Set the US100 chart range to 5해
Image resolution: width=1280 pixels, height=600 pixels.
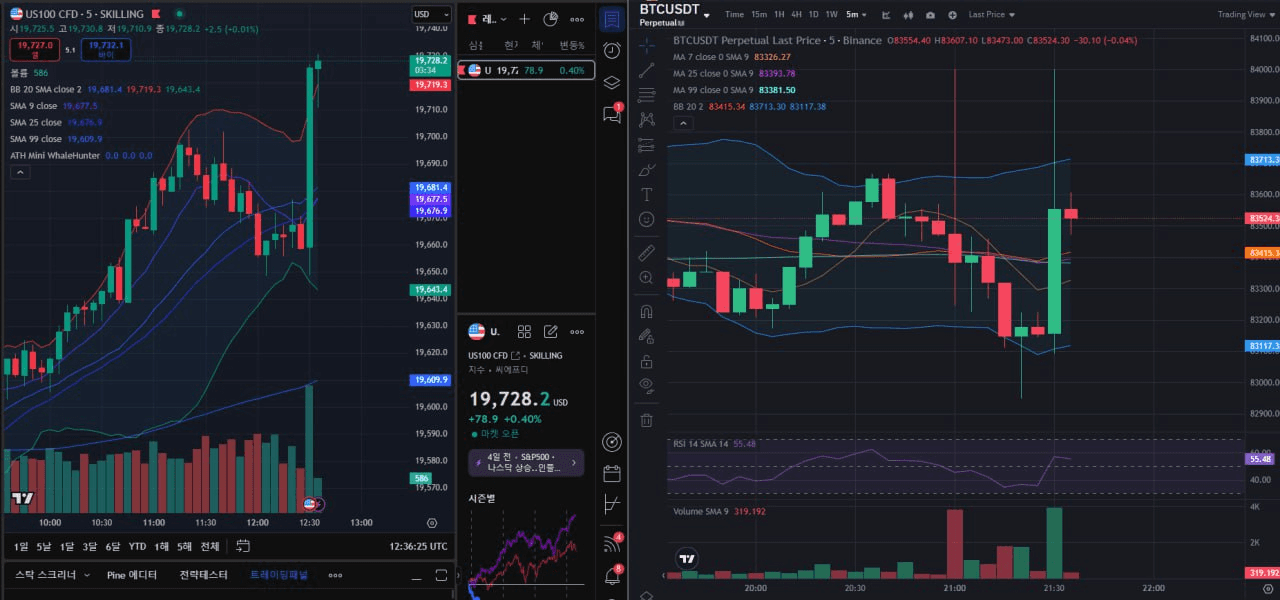[185, 546]
